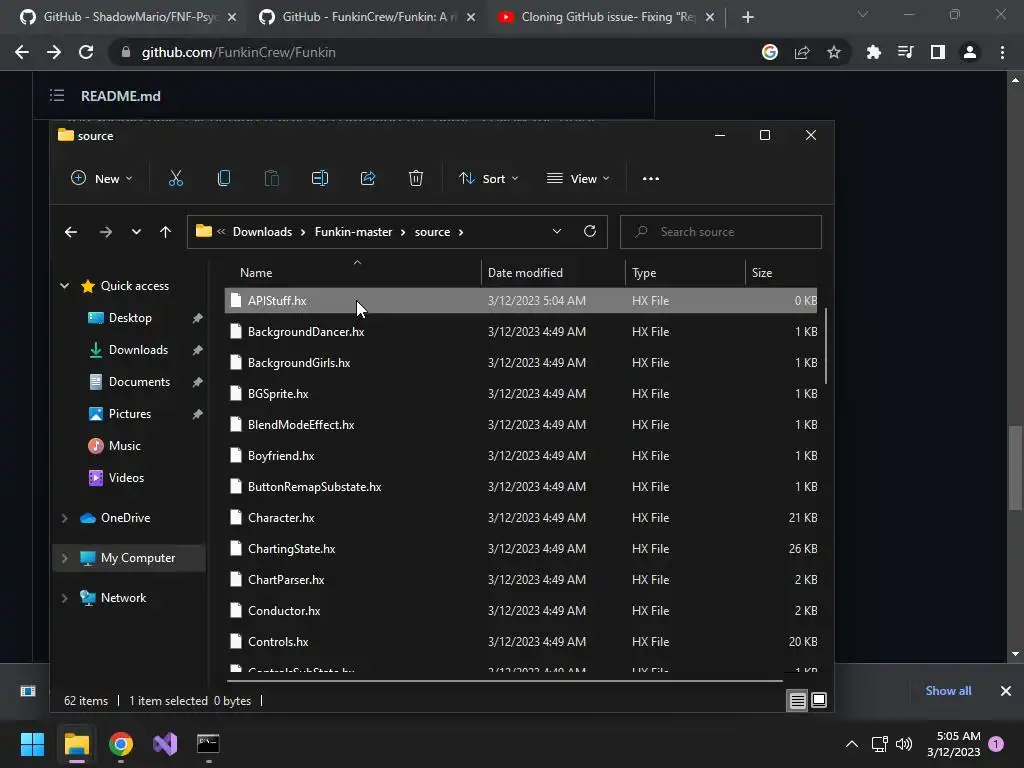Open the Sort dropdown
Image resolution: width=1024 pixels, height=768 pixels.
(x=488, y=178)
